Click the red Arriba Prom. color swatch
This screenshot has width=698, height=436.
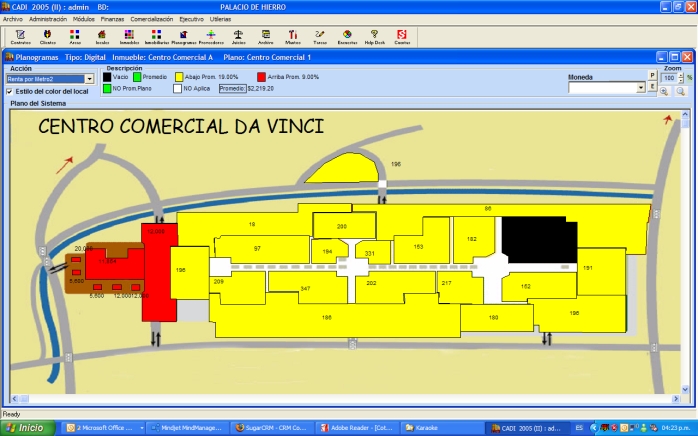pos(261,76)
